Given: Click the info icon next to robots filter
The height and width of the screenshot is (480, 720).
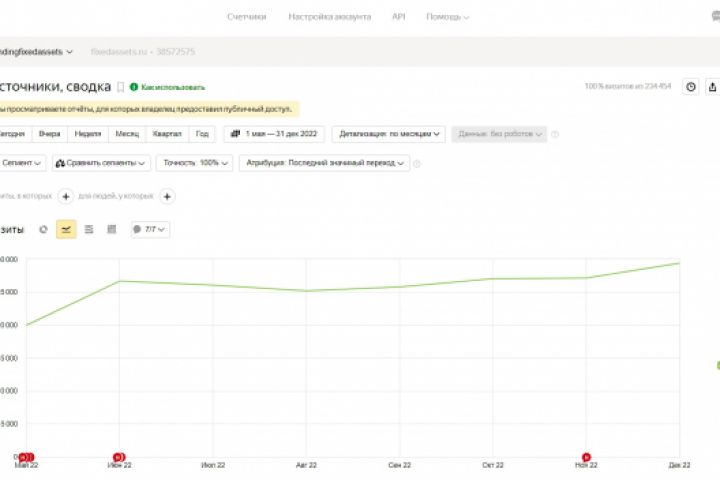Looking at the screenshot, I should [555, 135].
